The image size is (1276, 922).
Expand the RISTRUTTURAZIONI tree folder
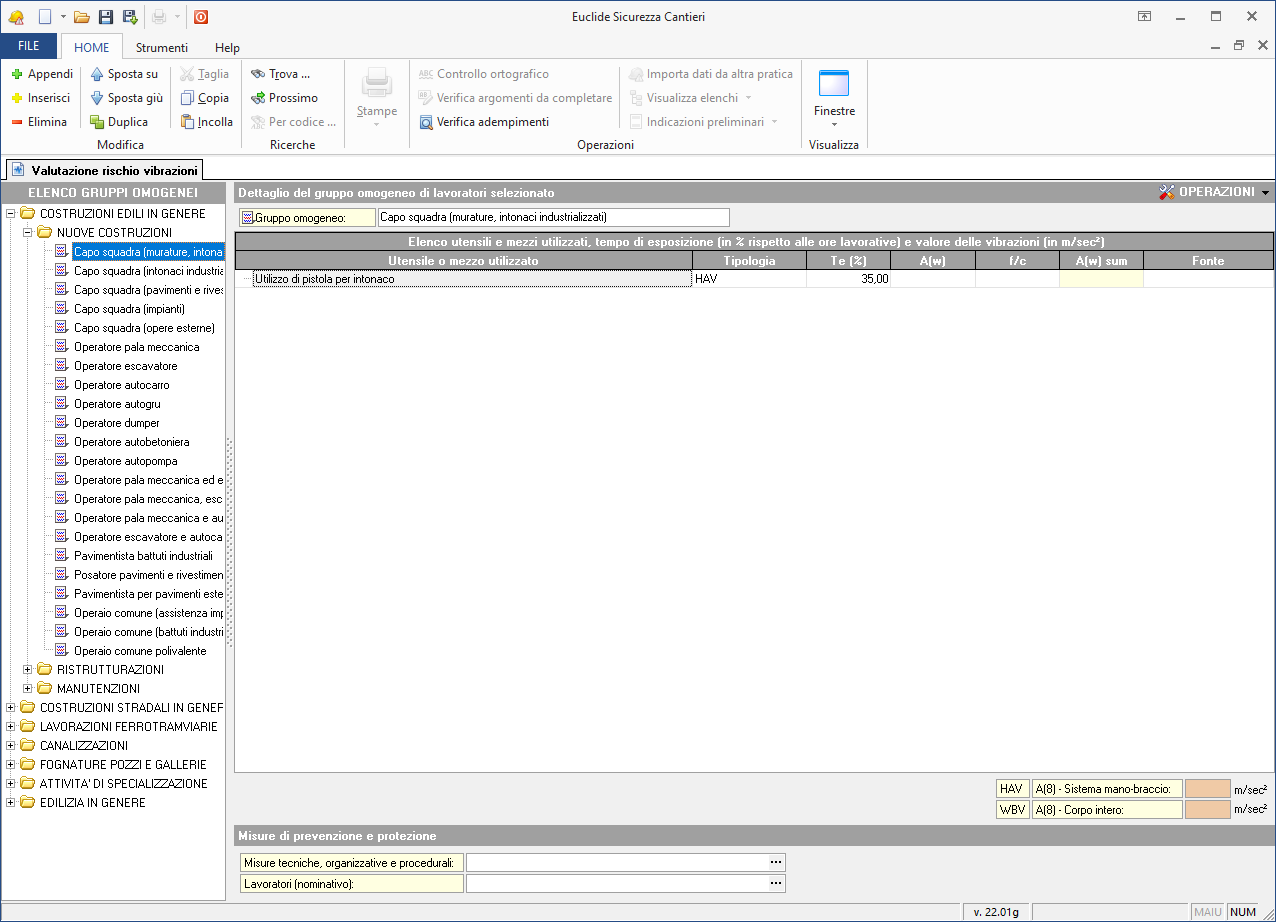(28, 670)
